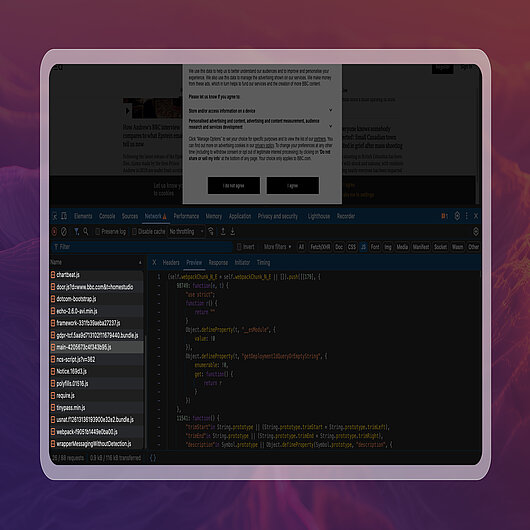This screenshot has height=530, width=530.
Task: Switch to the Elements panel tab
Action: tap(83, 216)
